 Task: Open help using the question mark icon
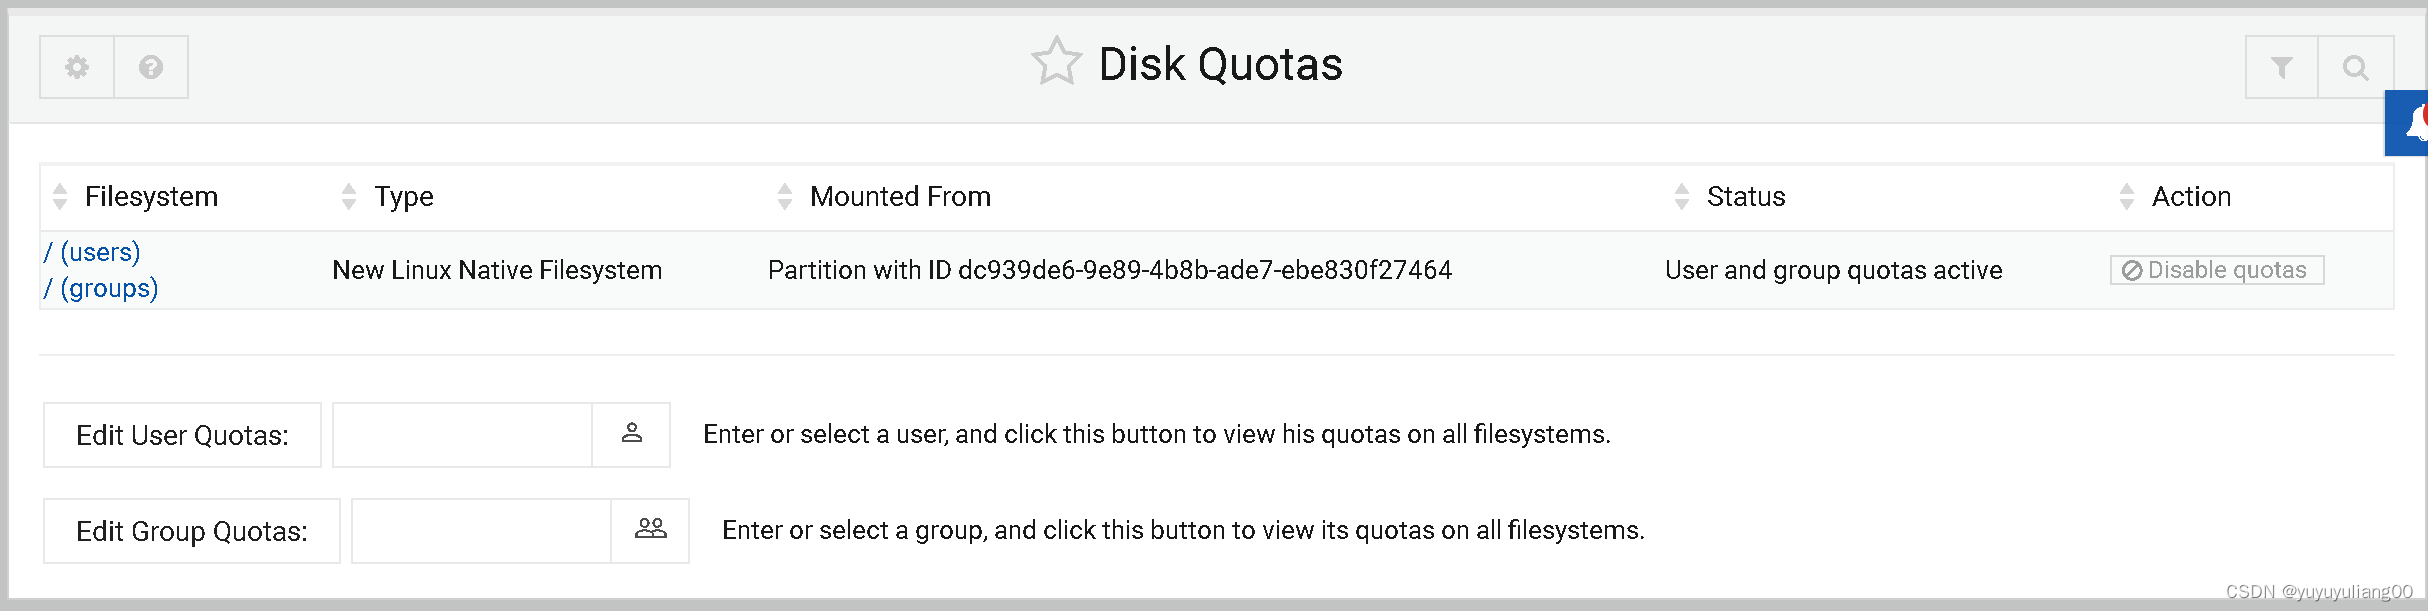151,67
